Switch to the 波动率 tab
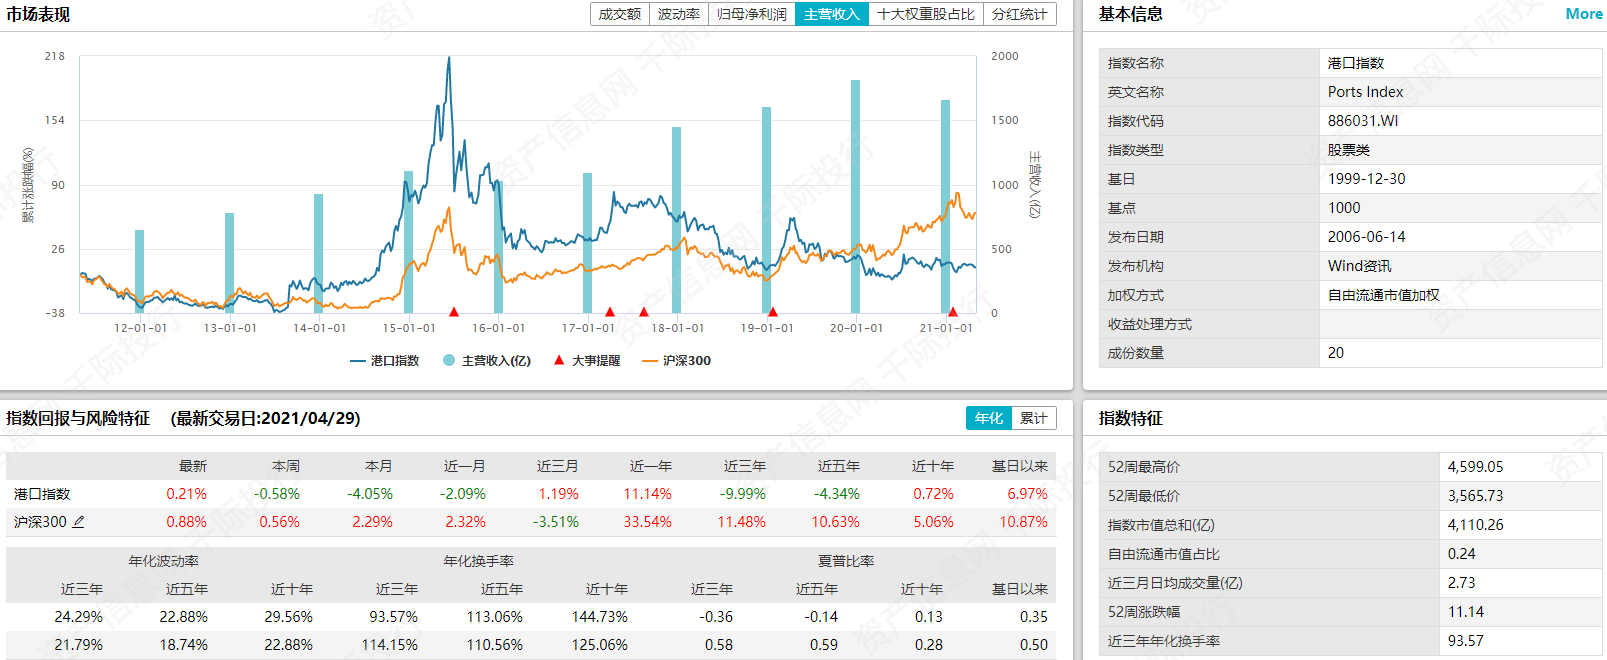 coord(678,14)
